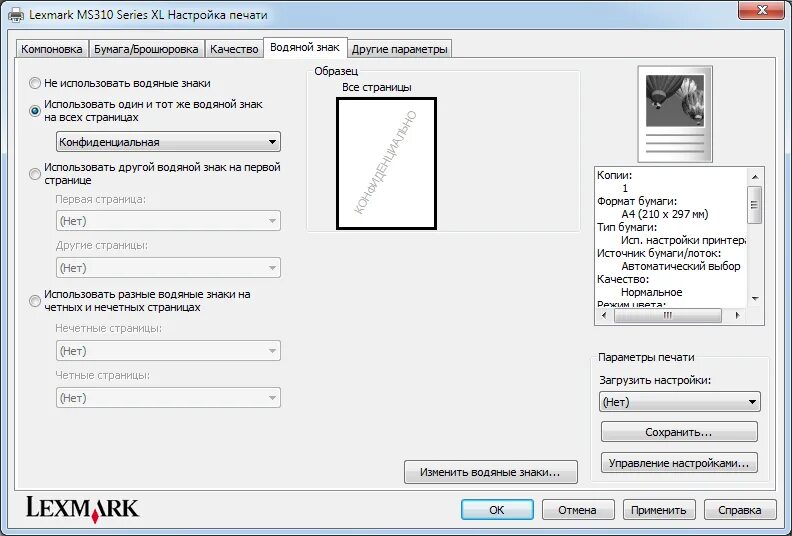Click summary list scroll down arrow

755,299
